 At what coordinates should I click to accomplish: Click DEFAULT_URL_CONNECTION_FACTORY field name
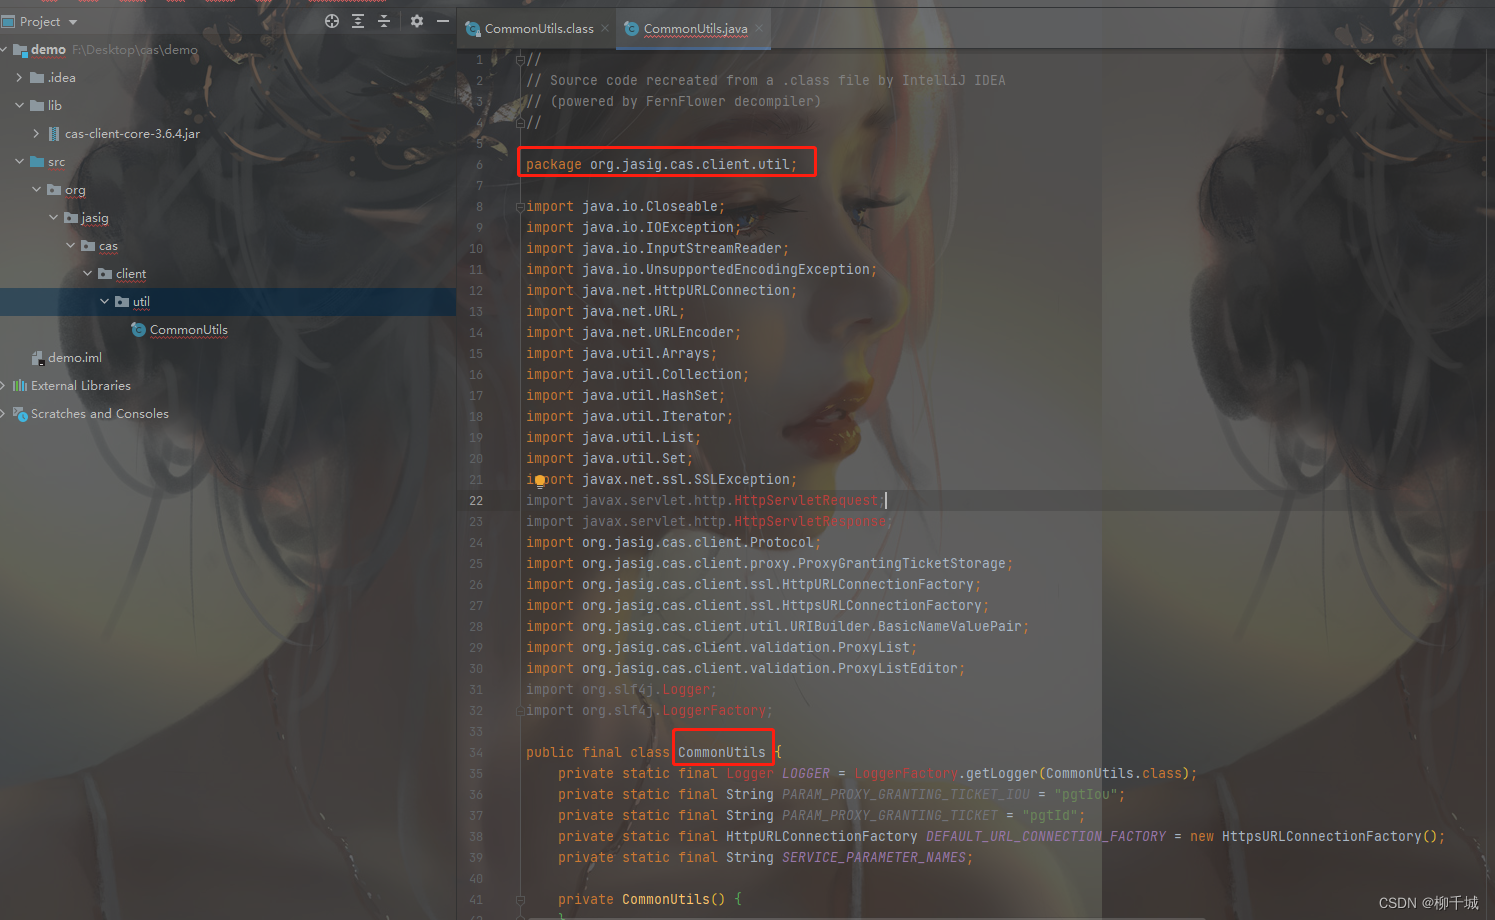pyautogui.click(x=1046, y=837)
